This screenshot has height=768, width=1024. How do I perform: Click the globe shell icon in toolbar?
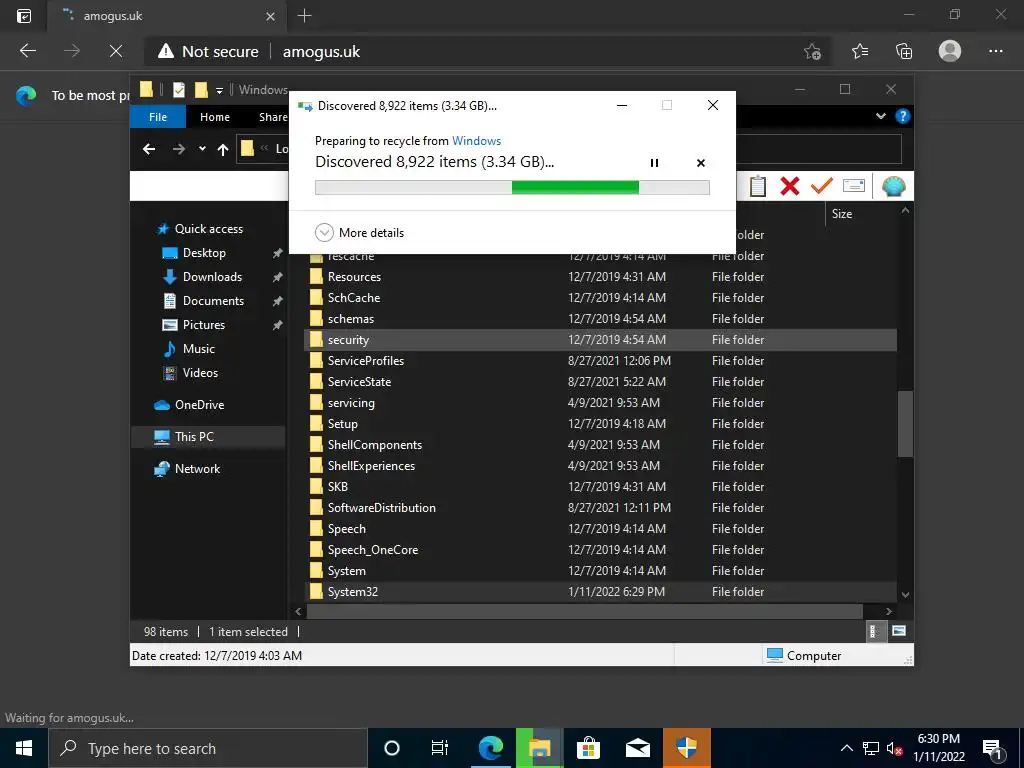click(x=893, y=186)
